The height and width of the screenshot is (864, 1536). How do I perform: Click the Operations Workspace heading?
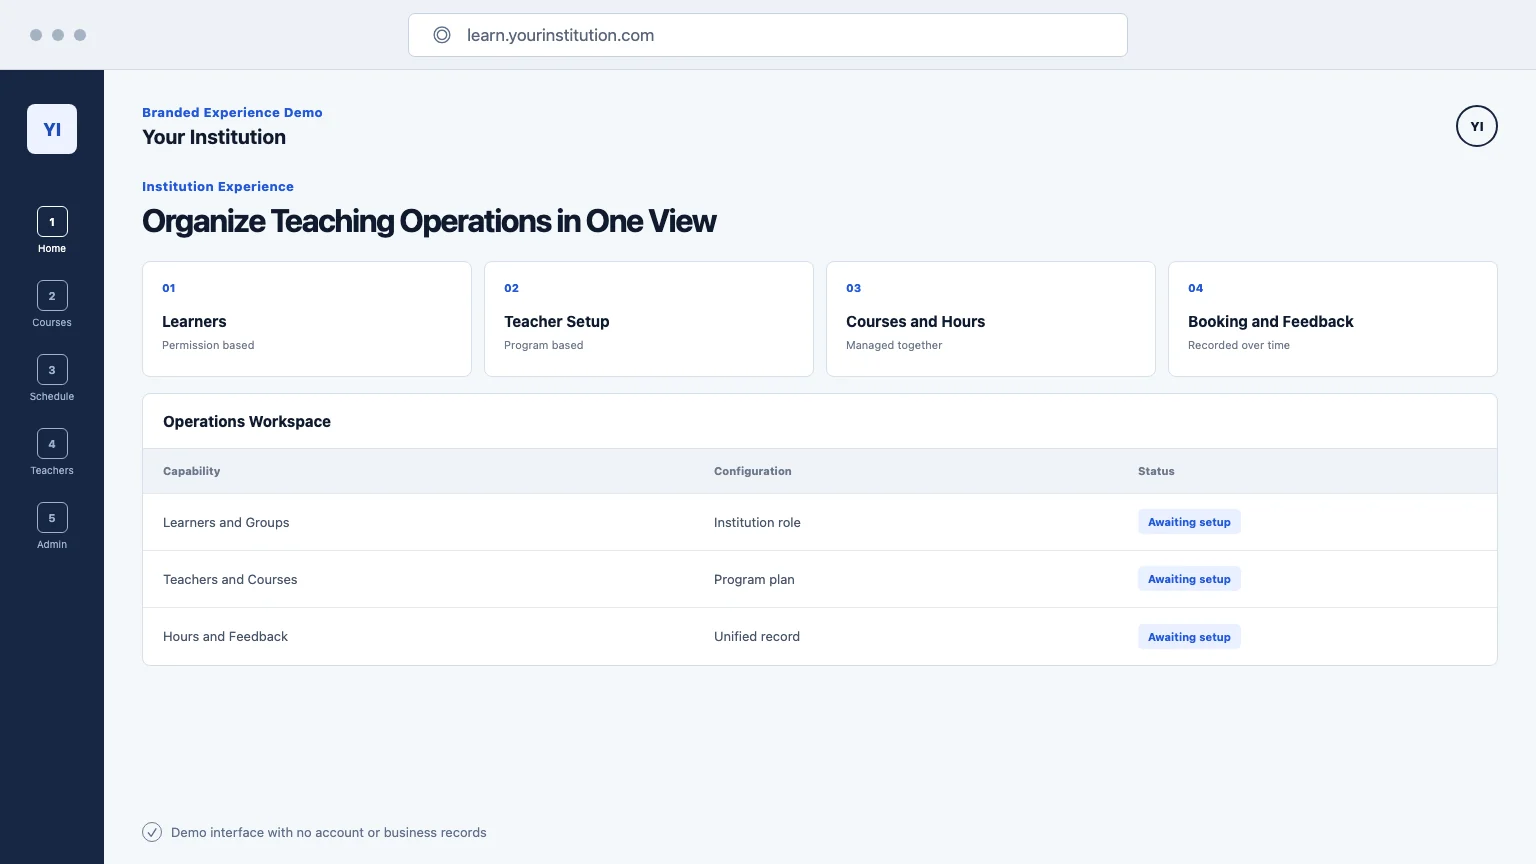pos(247,421)
